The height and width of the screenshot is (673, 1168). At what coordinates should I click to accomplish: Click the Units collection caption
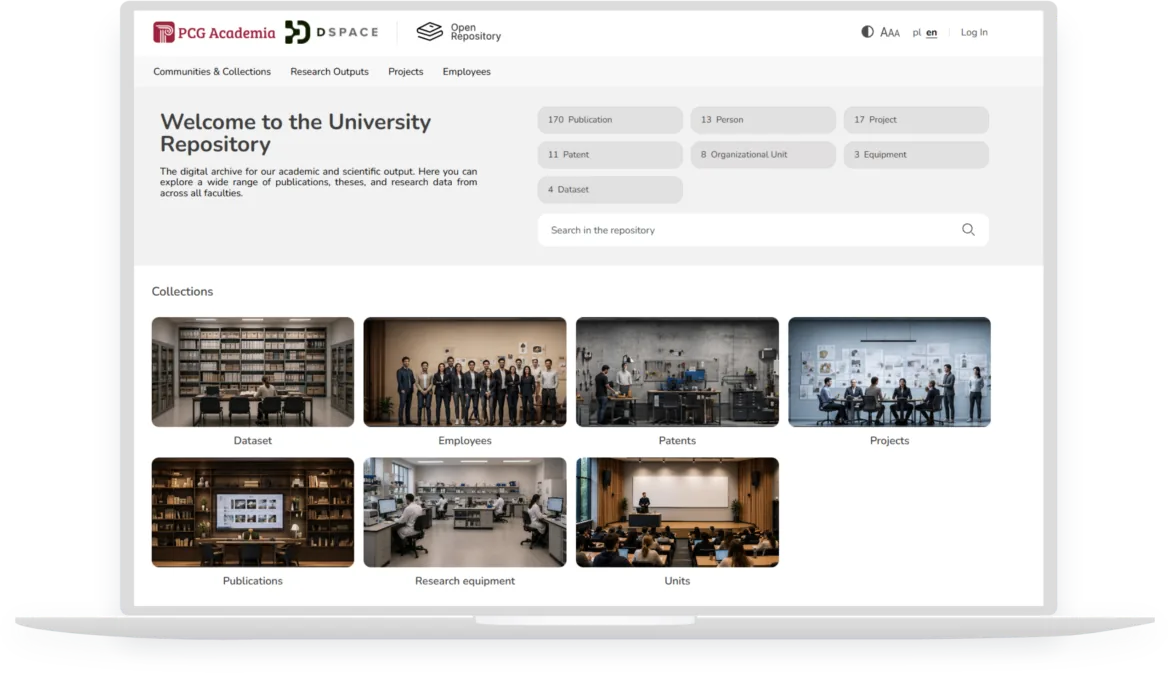coord(677,581)
